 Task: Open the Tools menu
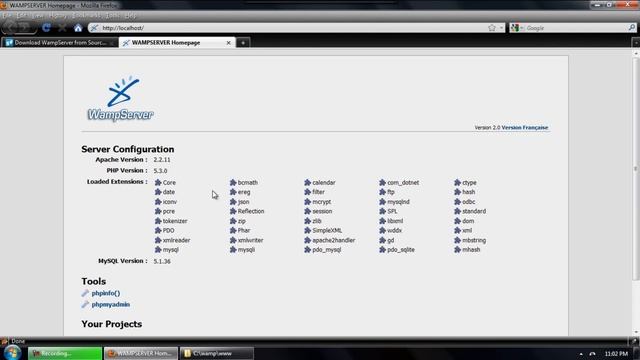pyautogui.click(x=112, y=16)
